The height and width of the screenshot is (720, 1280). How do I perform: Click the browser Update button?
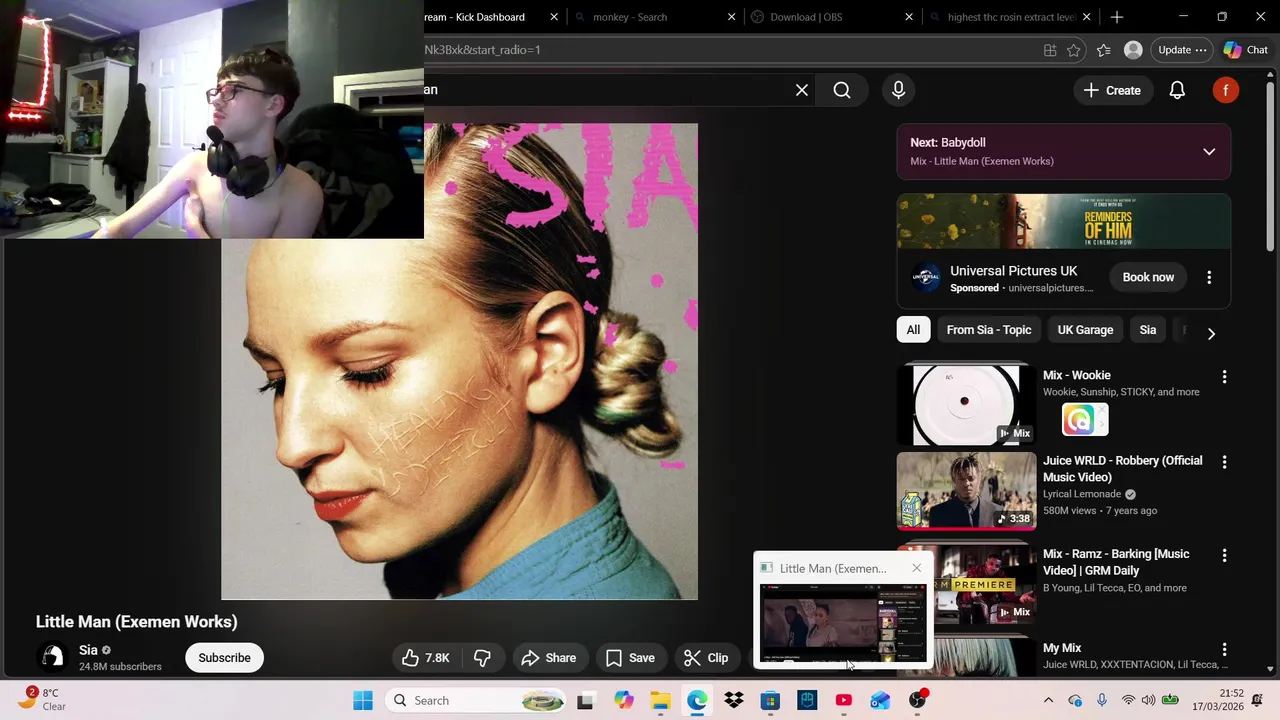click(x=1182, y=50)
